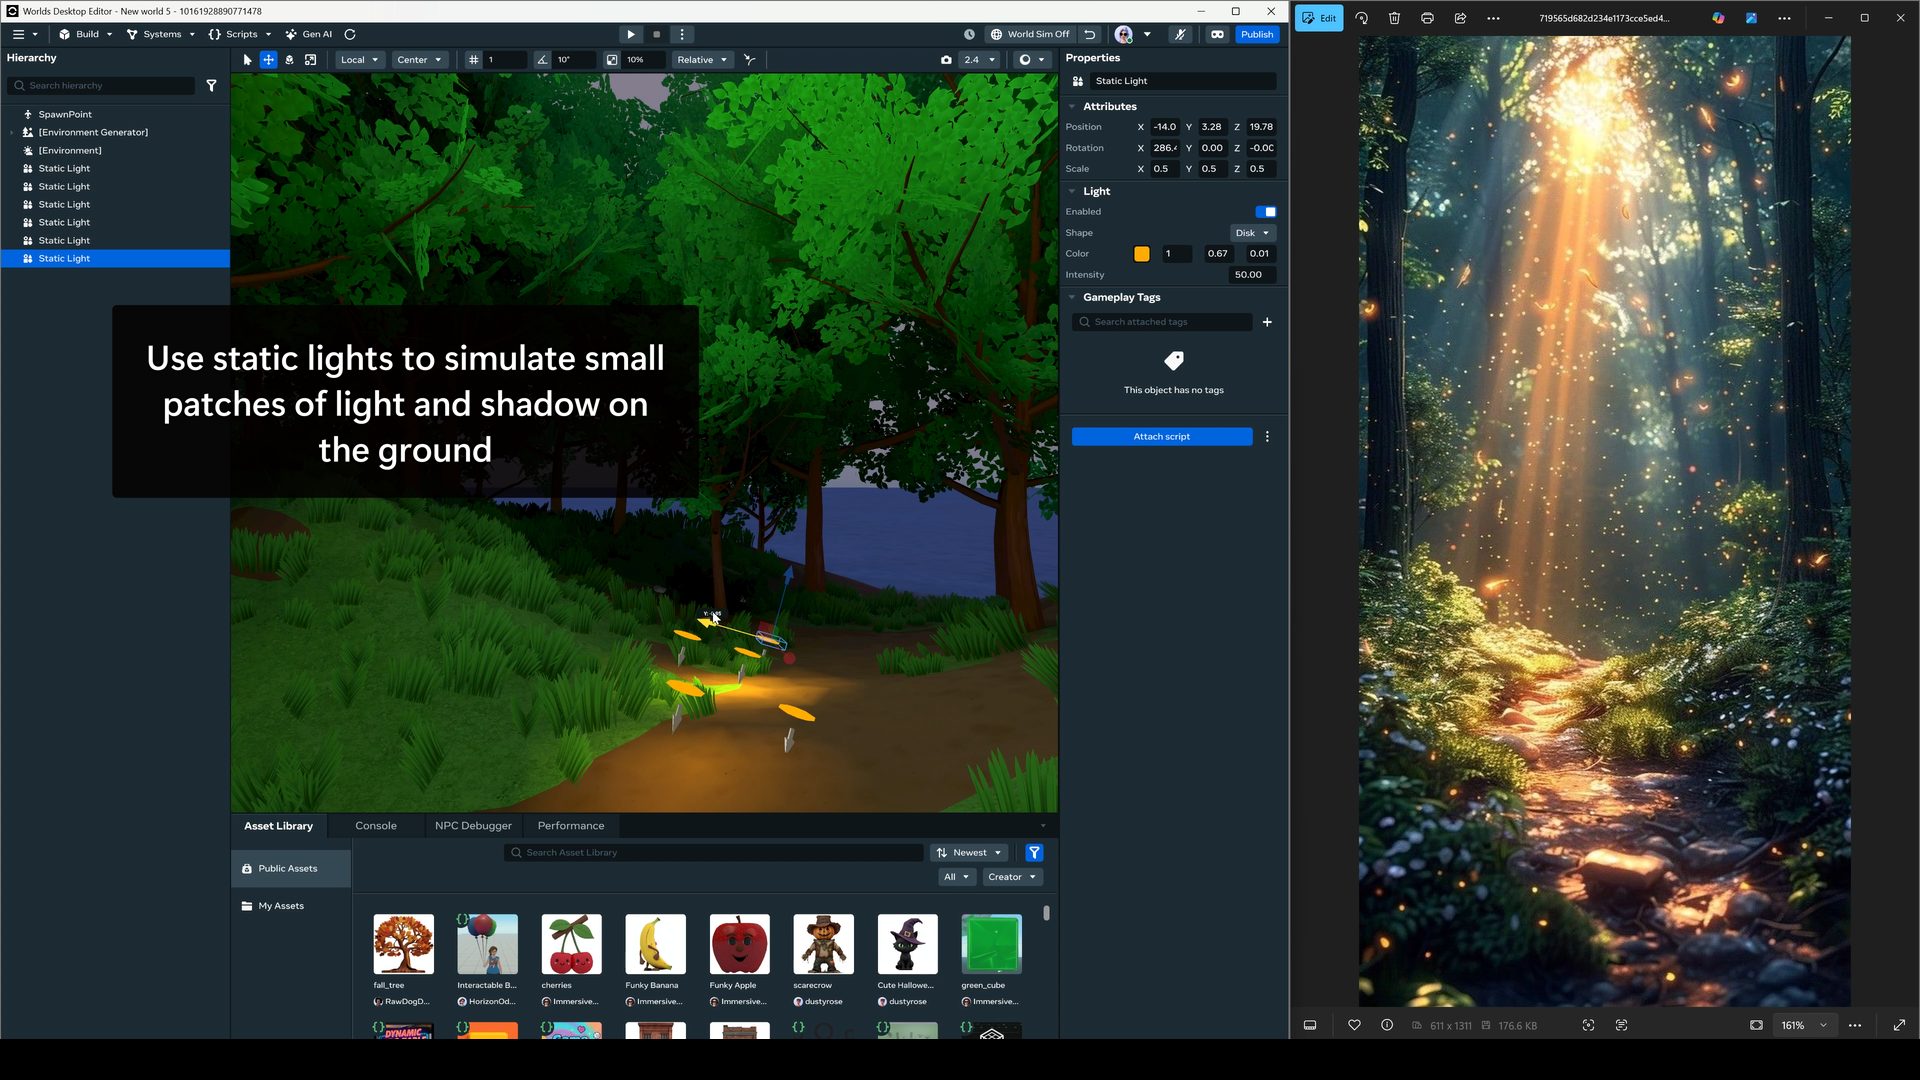
Task: Click the Play preview button
Action: click(x=631, y=34)
